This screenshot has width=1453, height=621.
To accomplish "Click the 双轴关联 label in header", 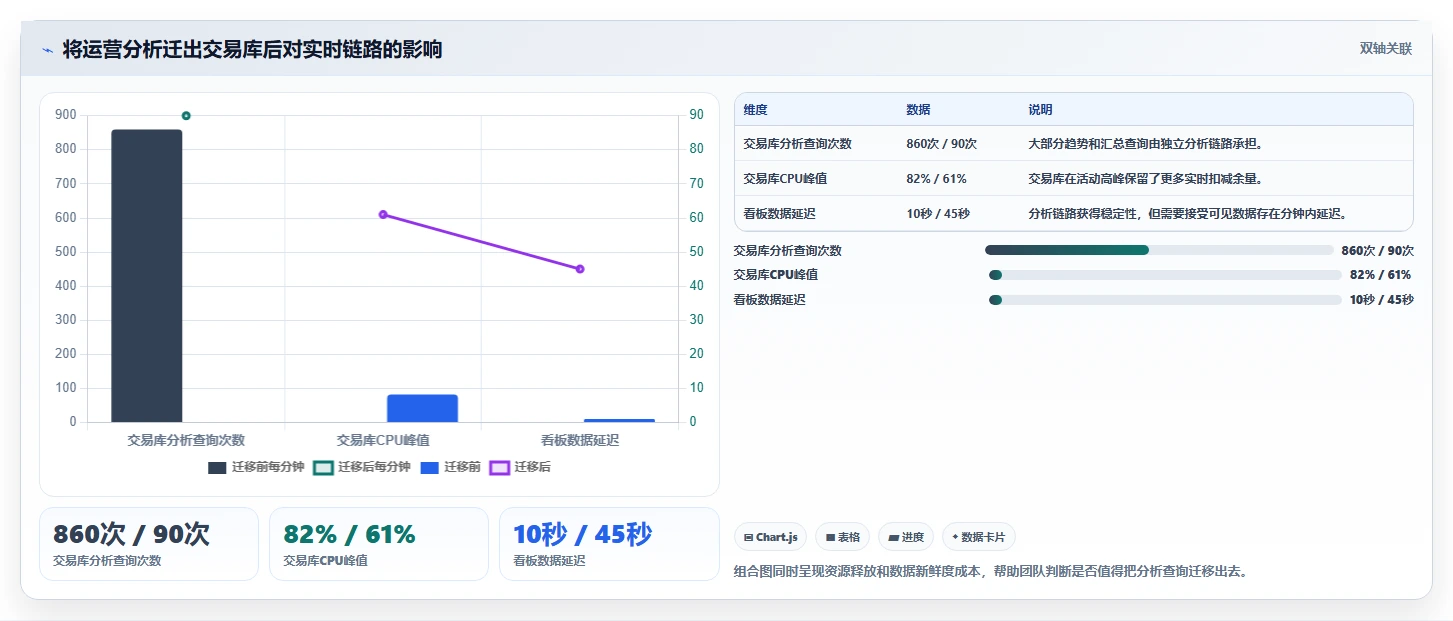I will coord(1385,48).
